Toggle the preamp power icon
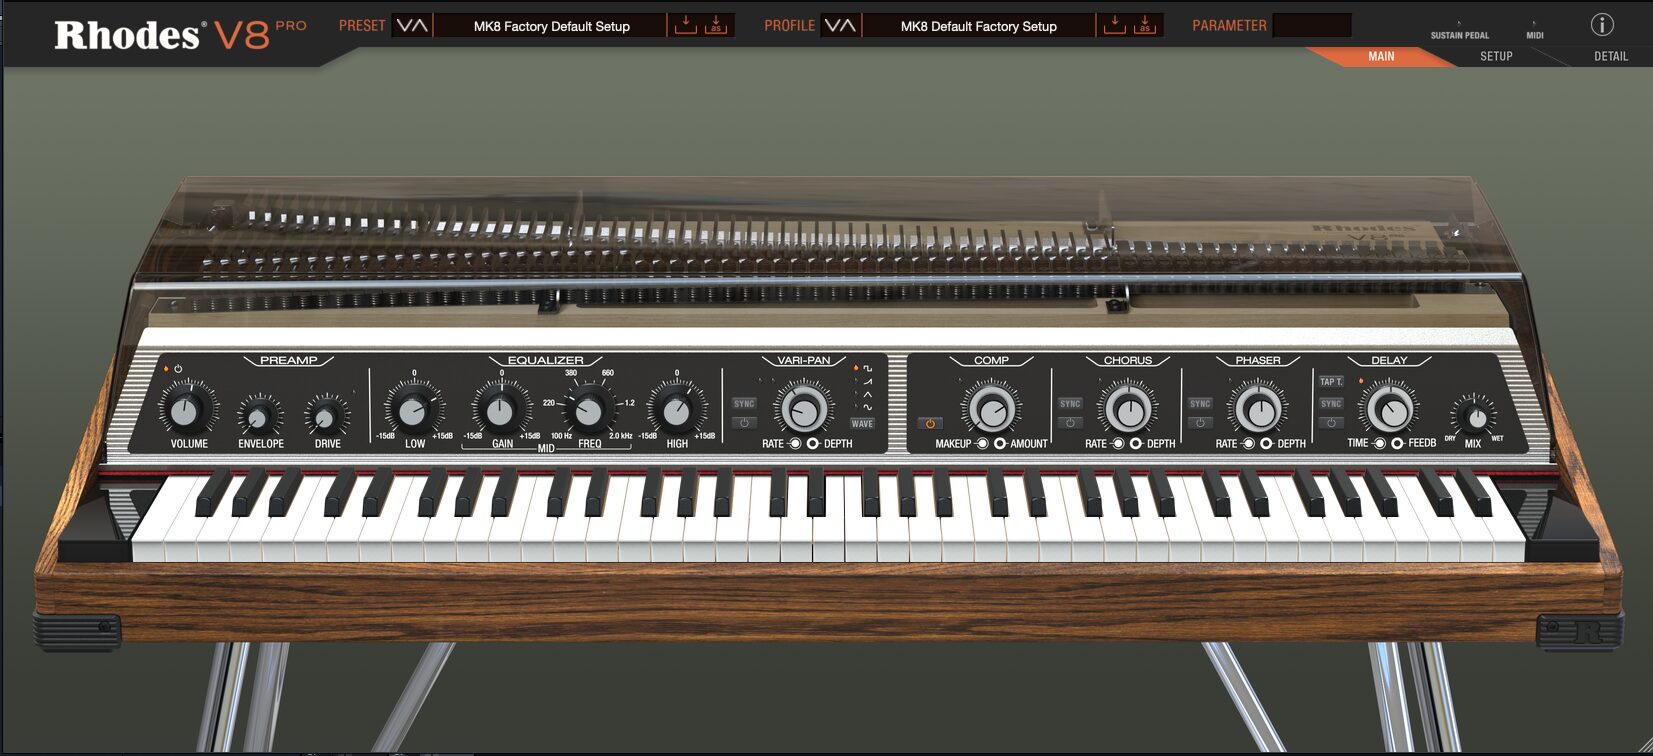The width and height of the screenshot is (1653, 756). tap(178, 369)
